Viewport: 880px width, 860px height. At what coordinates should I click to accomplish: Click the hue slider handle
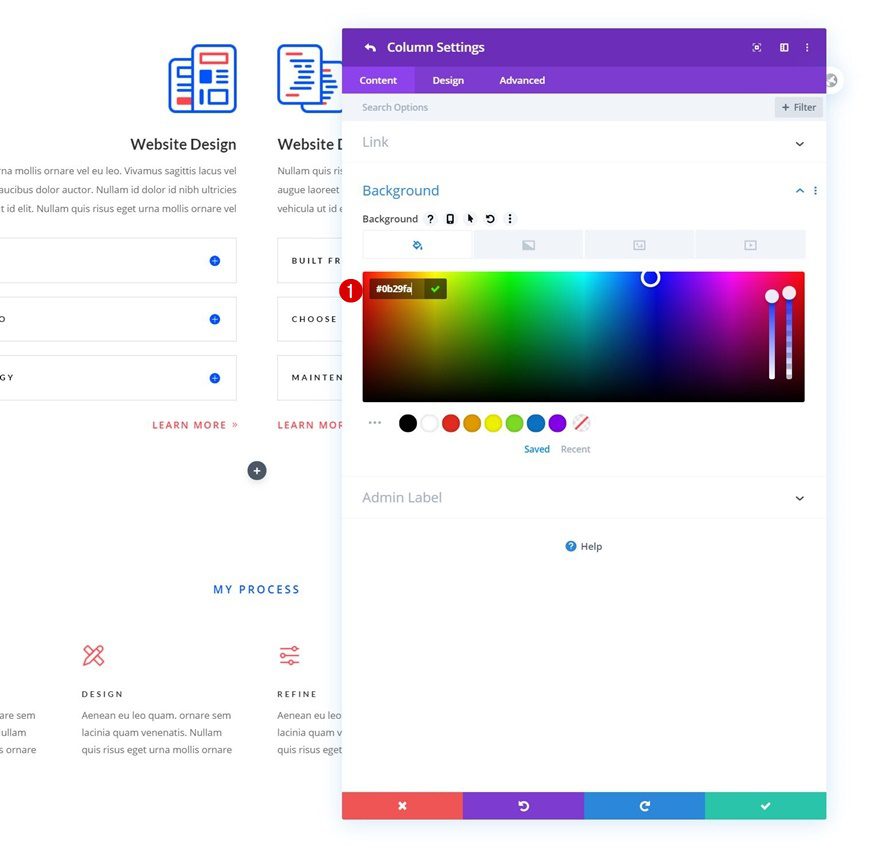click(x=772, y=296)
